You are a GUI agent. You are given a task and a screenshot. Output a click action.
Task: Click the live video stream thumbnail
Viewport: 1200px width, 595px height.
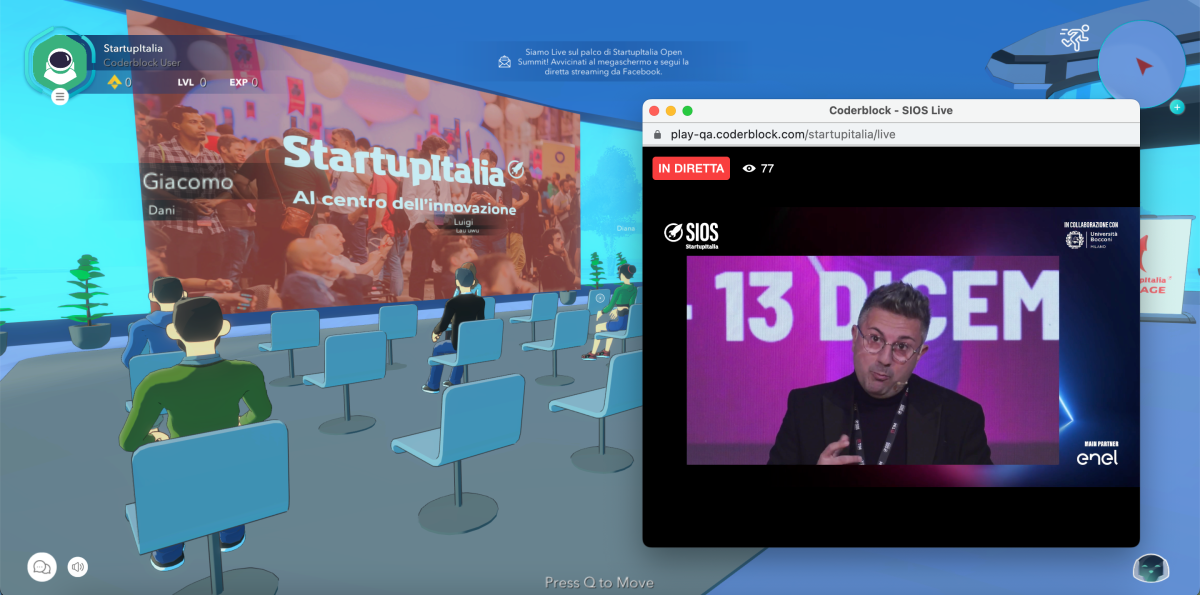coord(872,360)
